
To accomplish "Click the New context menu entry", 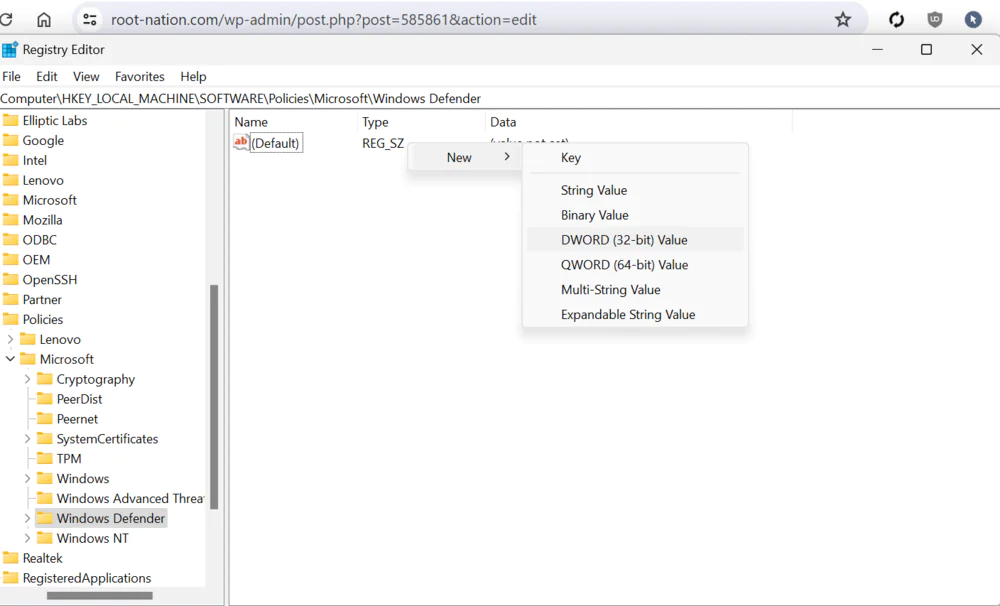I will pyautogui.click(x=465, y=157).
